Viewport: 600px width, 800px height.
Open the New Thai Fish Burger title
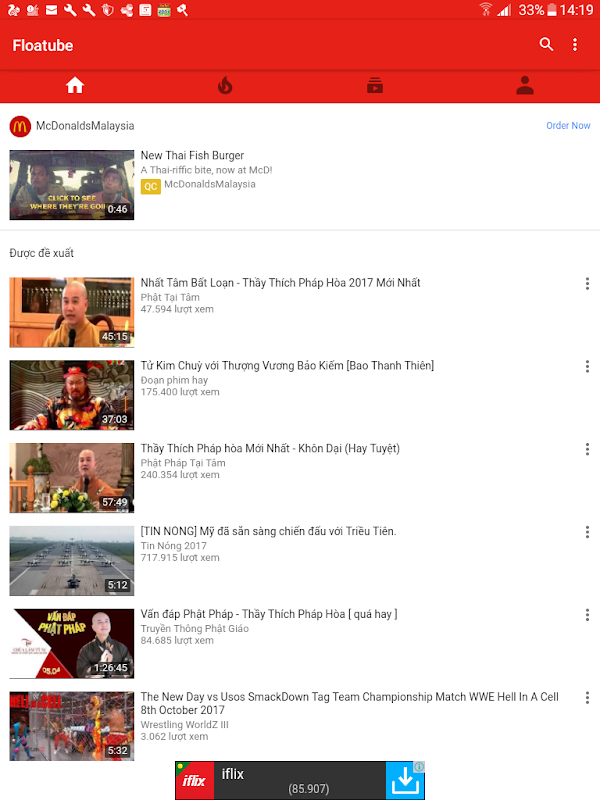[x=192, y=155]
